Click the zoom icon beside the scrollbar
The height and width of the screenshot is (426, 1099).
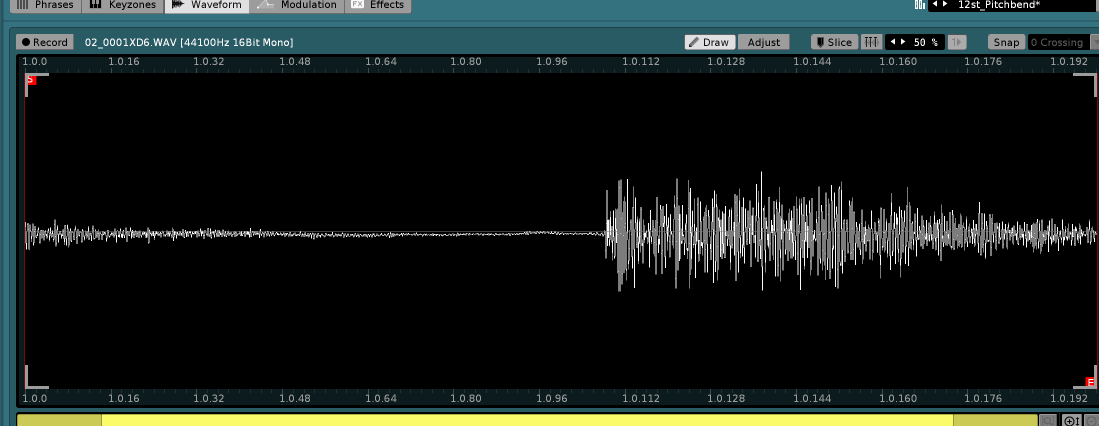point(1069,421)
